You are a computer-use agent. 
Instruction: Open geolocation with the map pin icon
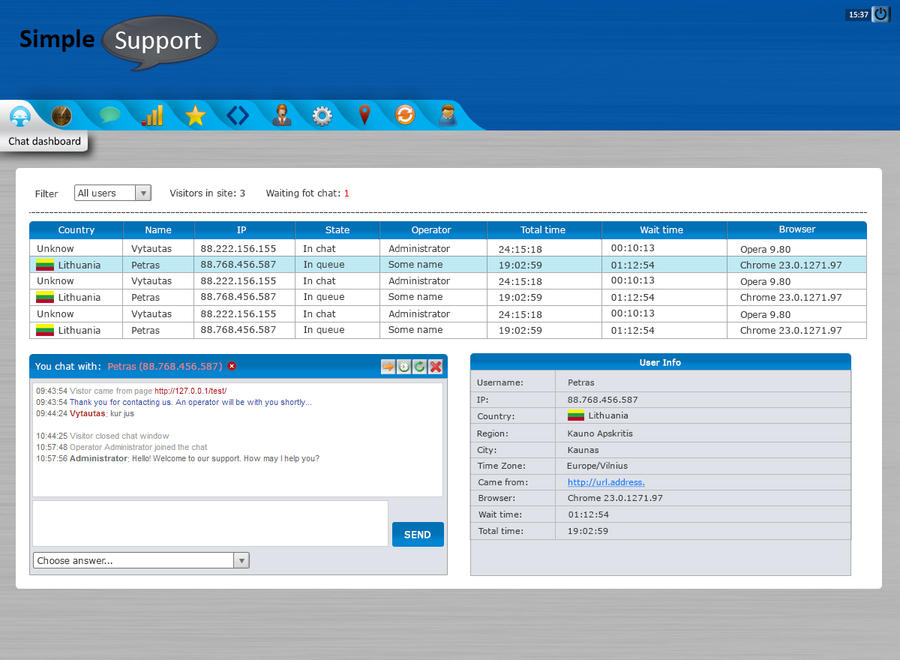pos(364,115)
